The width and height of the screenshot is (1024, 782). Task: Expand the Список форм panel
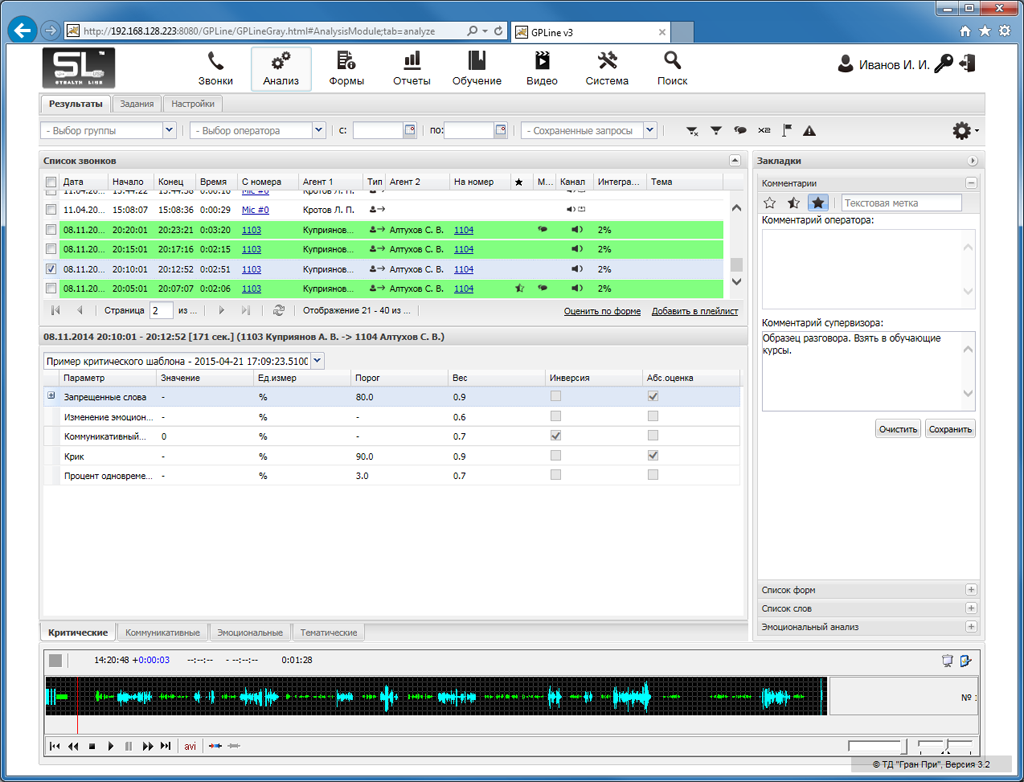click(970, 591)
